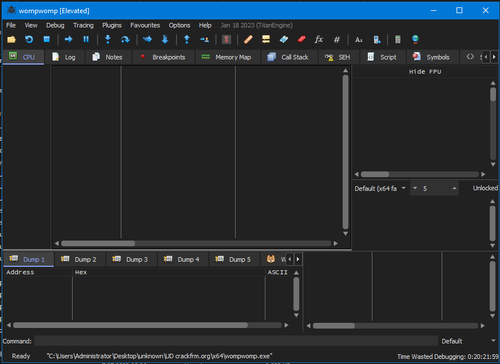Click the Address column header in dump
The height and width of the screenshot is (364, 500).
coord(38,272)
